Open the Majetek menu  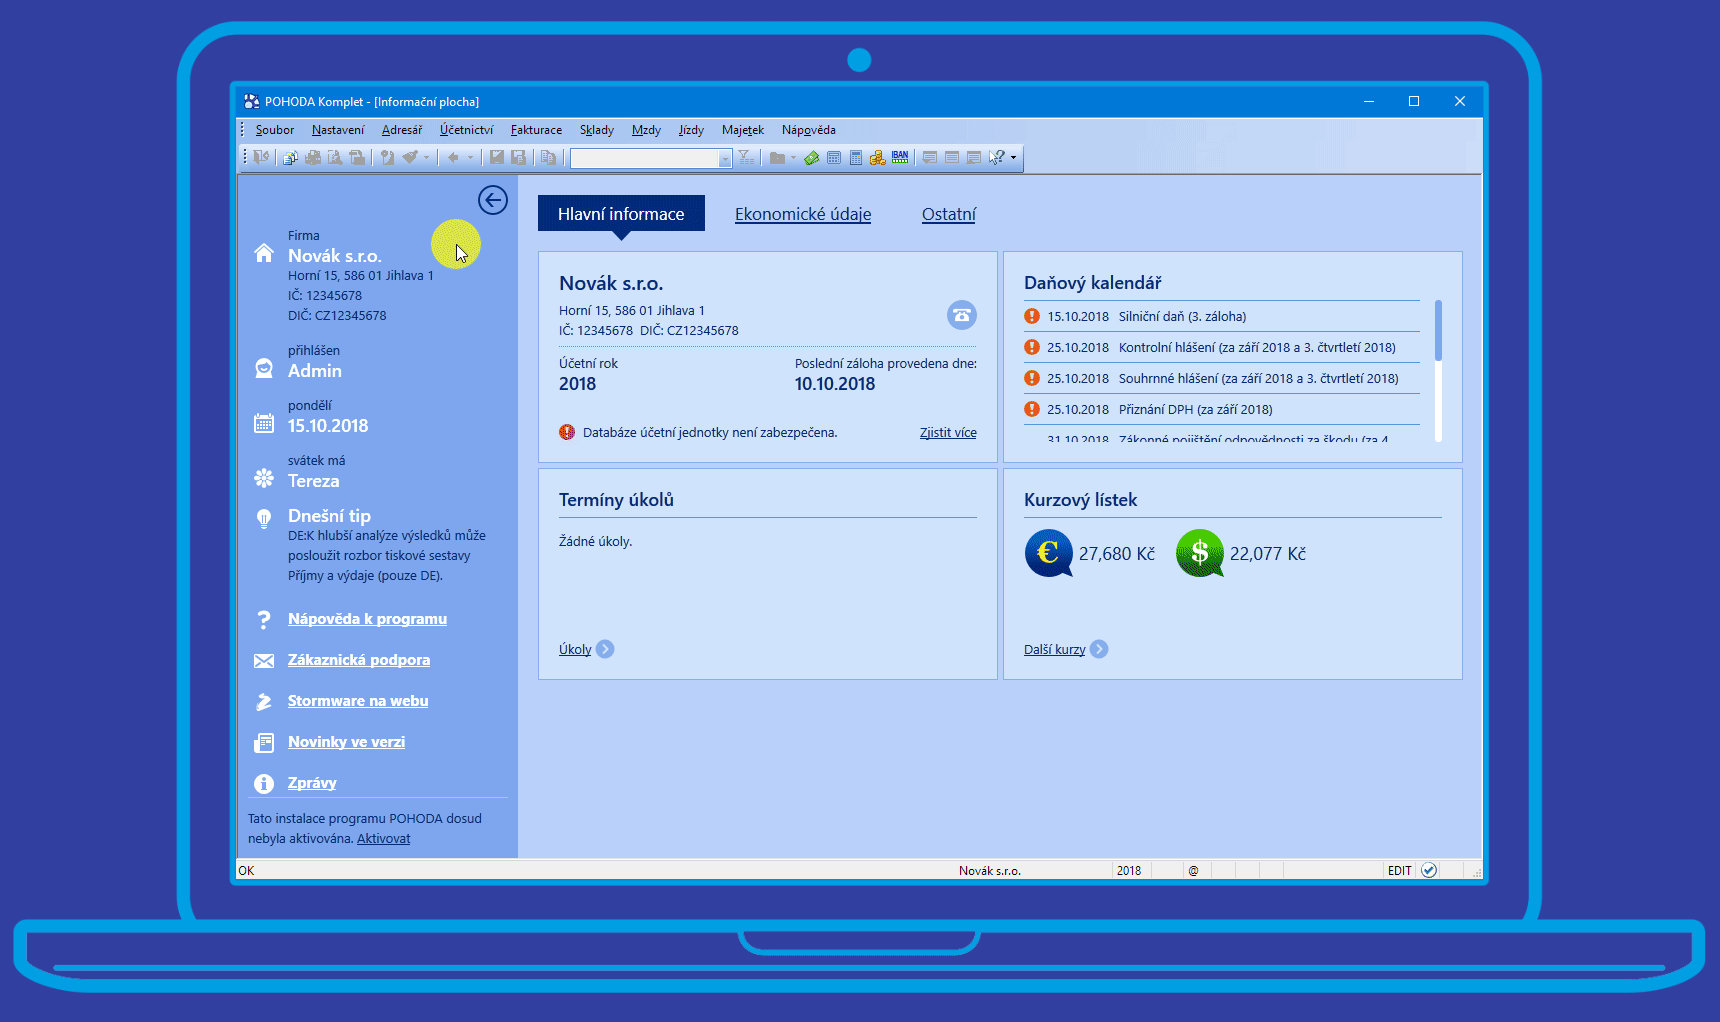click(x=743, y=130)
